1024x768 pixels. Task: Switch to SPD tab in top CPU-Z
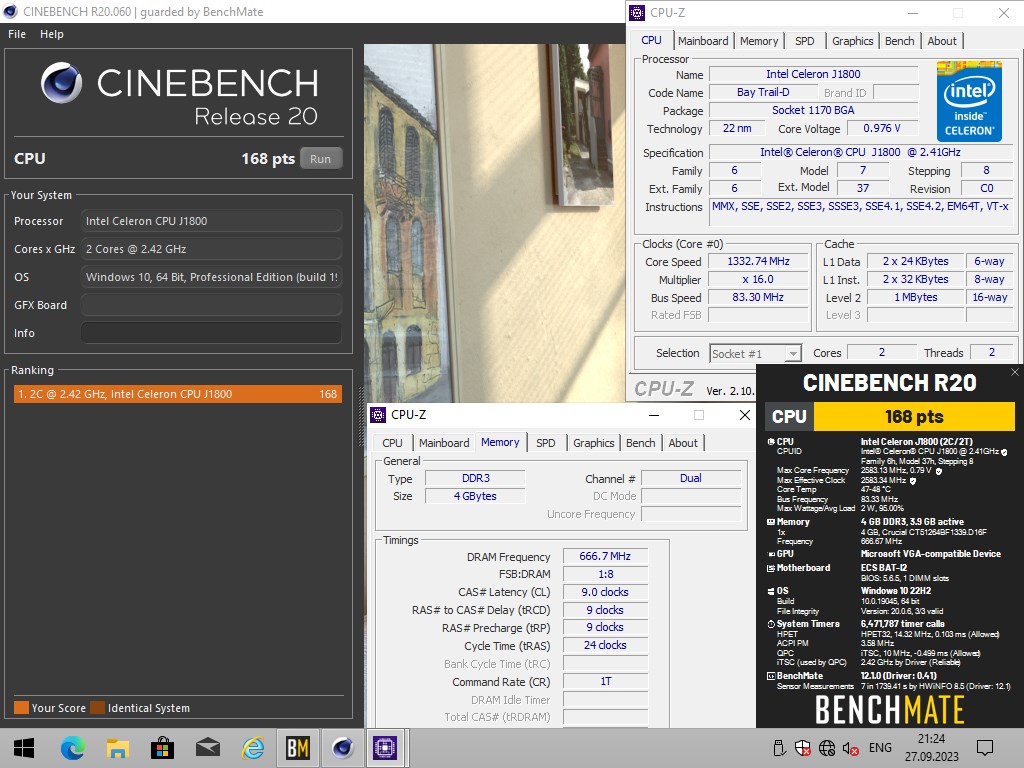pos(805,40)
